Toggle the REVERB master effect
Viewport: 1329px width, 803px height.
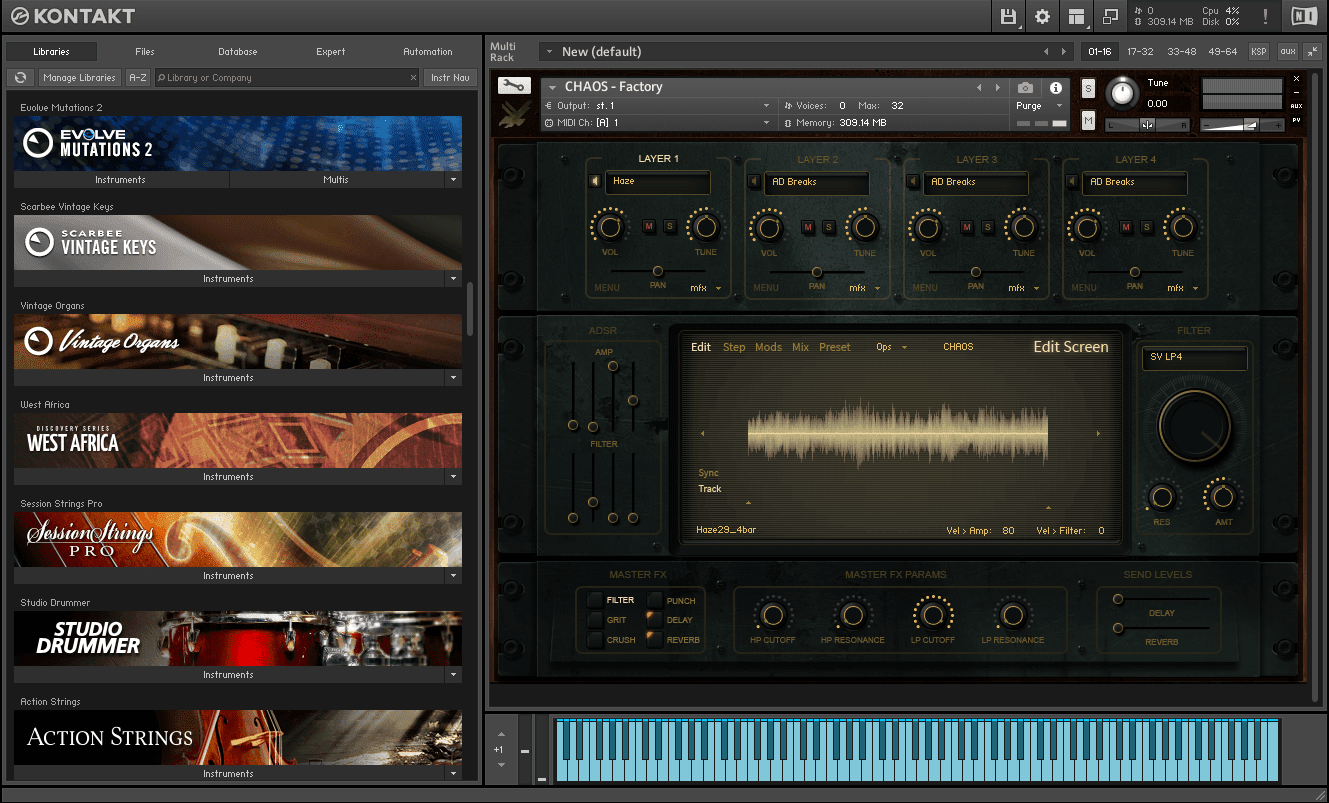[654, 640]
